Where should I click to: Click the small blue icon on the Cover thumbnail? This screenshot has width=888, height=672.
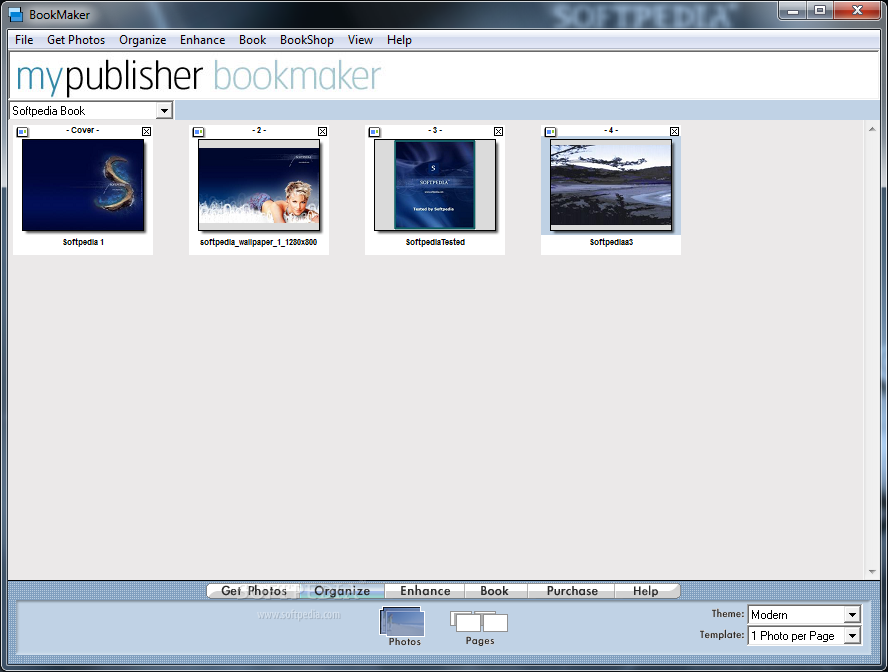[x=22, y=132]
